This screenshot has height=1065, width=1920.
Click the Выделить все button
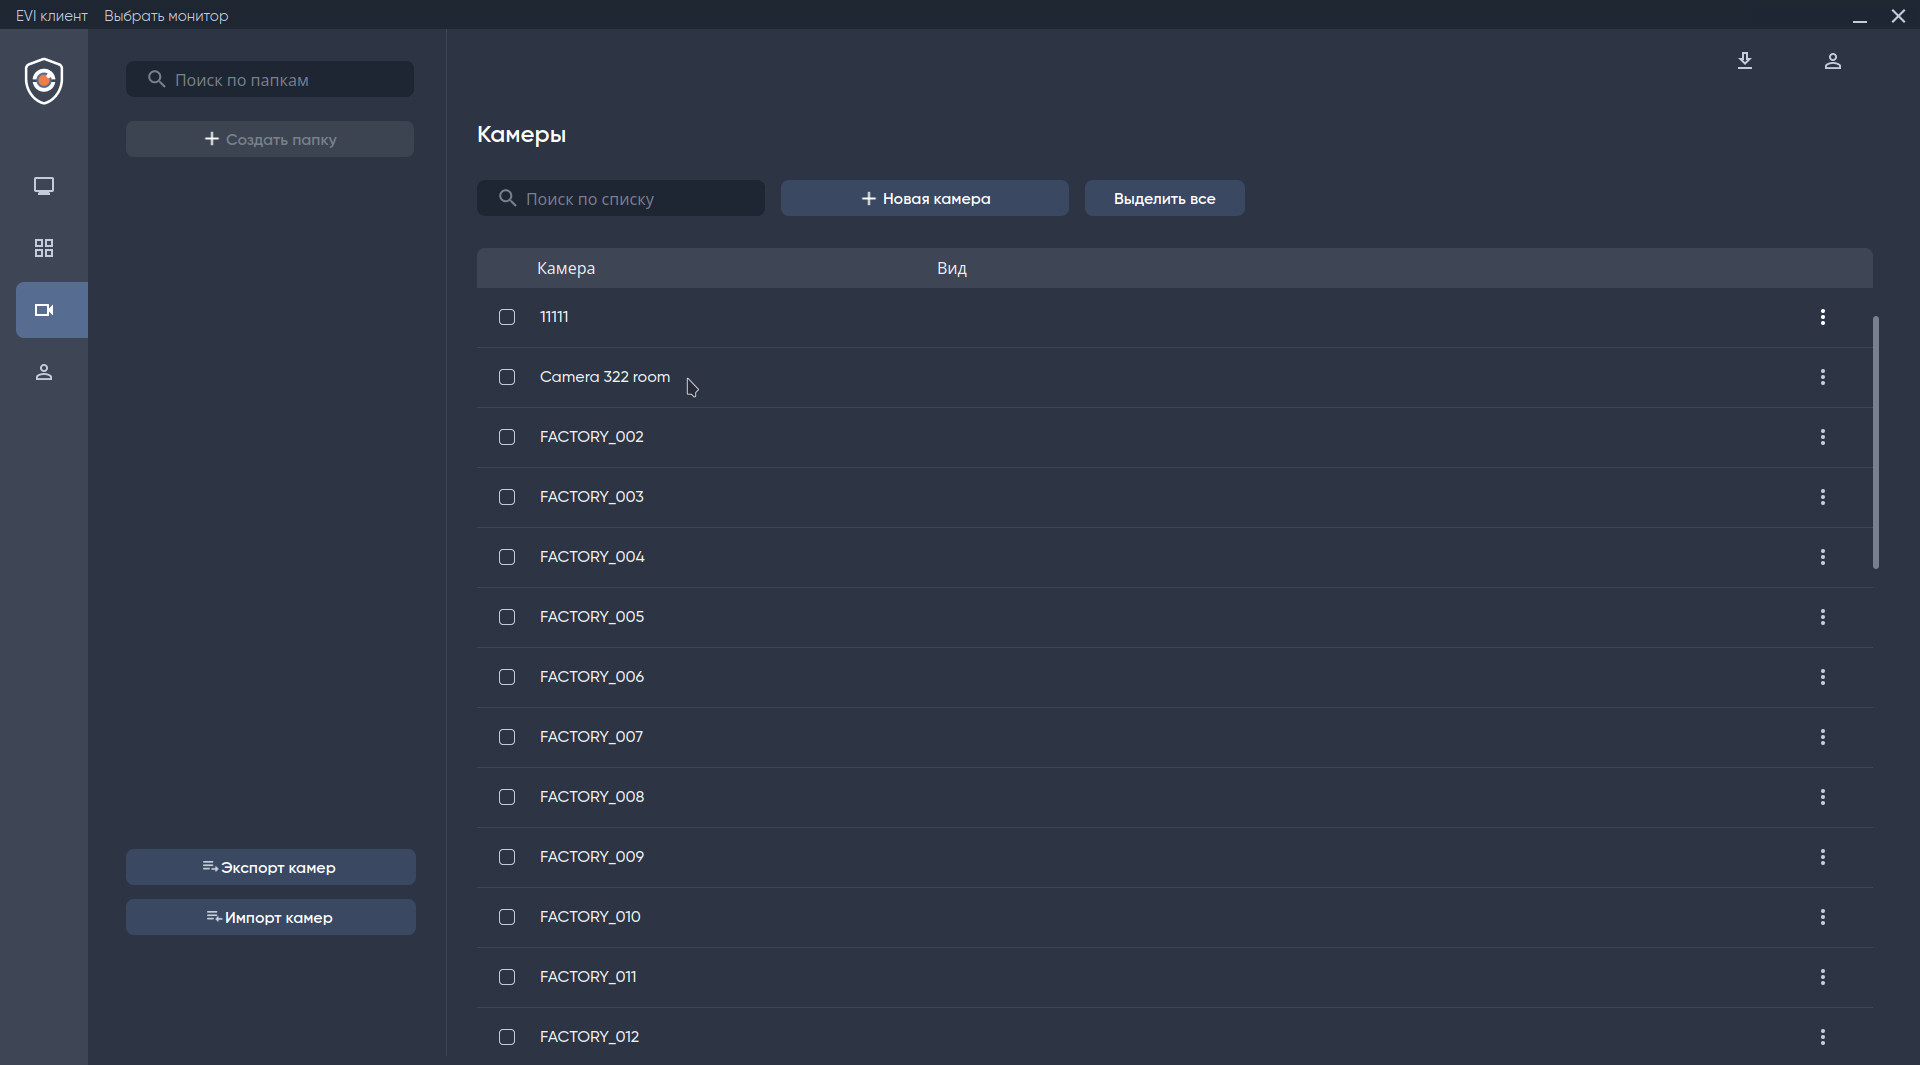coord(1164,198)
